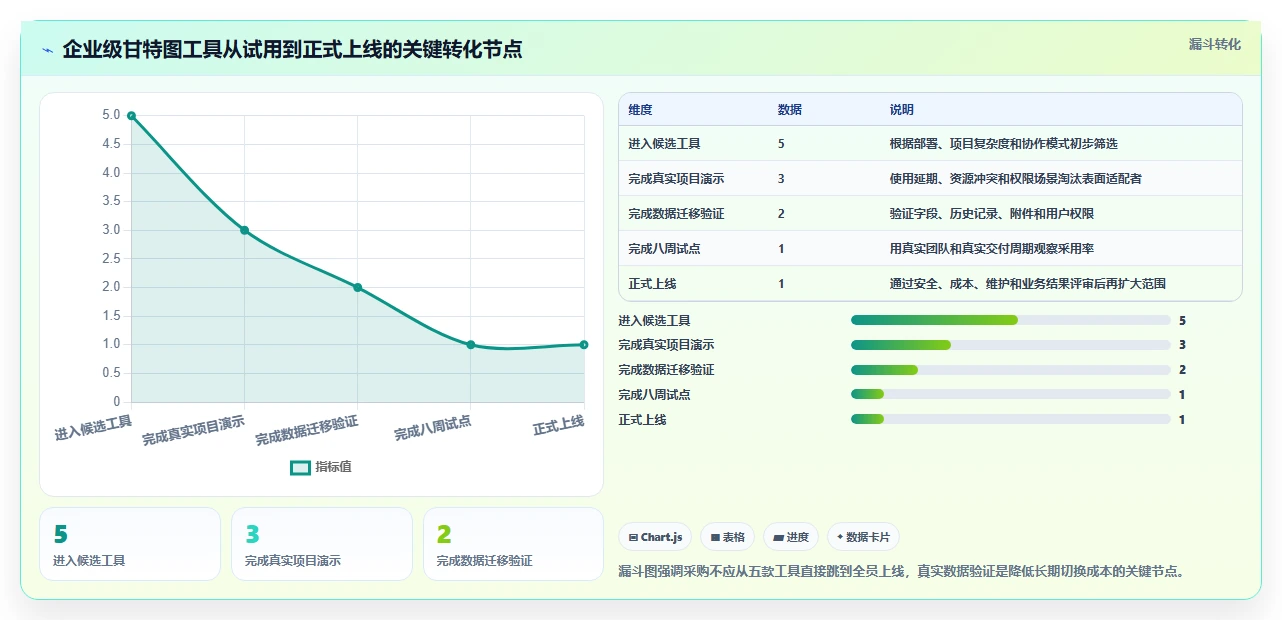Click the 完成真实项目演示 summary card

point(322,544)
